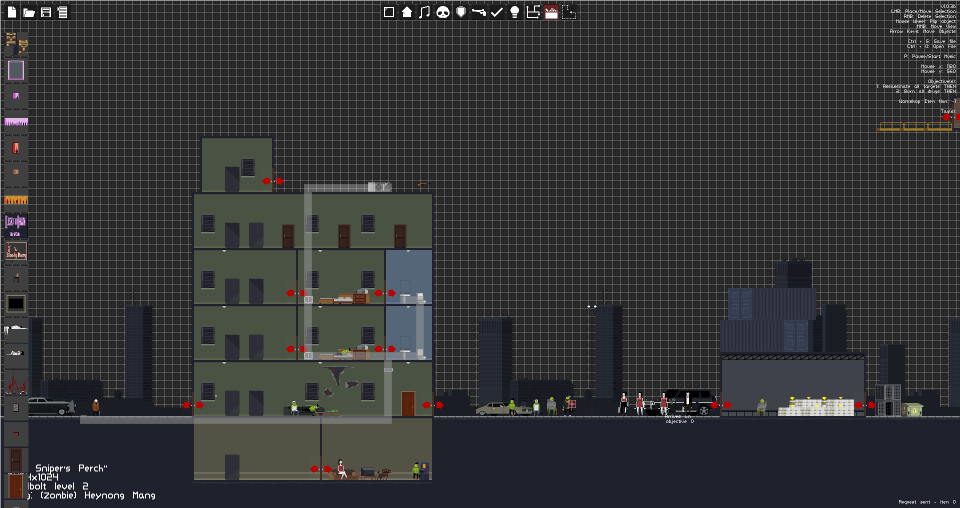Choose the shield category icon
Viewport: 960px width, 508px height.
461,12
